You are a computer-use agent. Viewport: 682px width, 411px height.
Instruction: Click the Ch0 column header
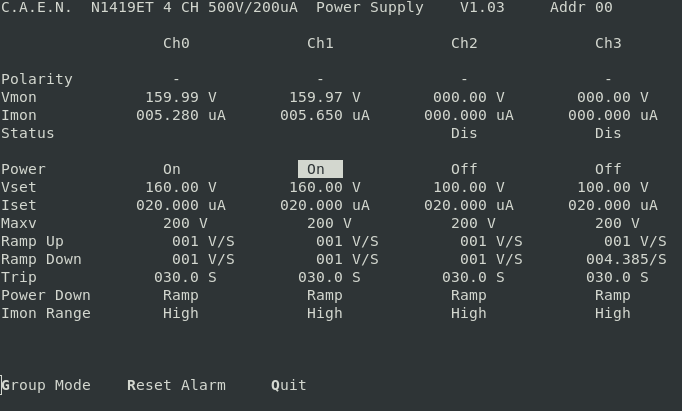(176, 43)
